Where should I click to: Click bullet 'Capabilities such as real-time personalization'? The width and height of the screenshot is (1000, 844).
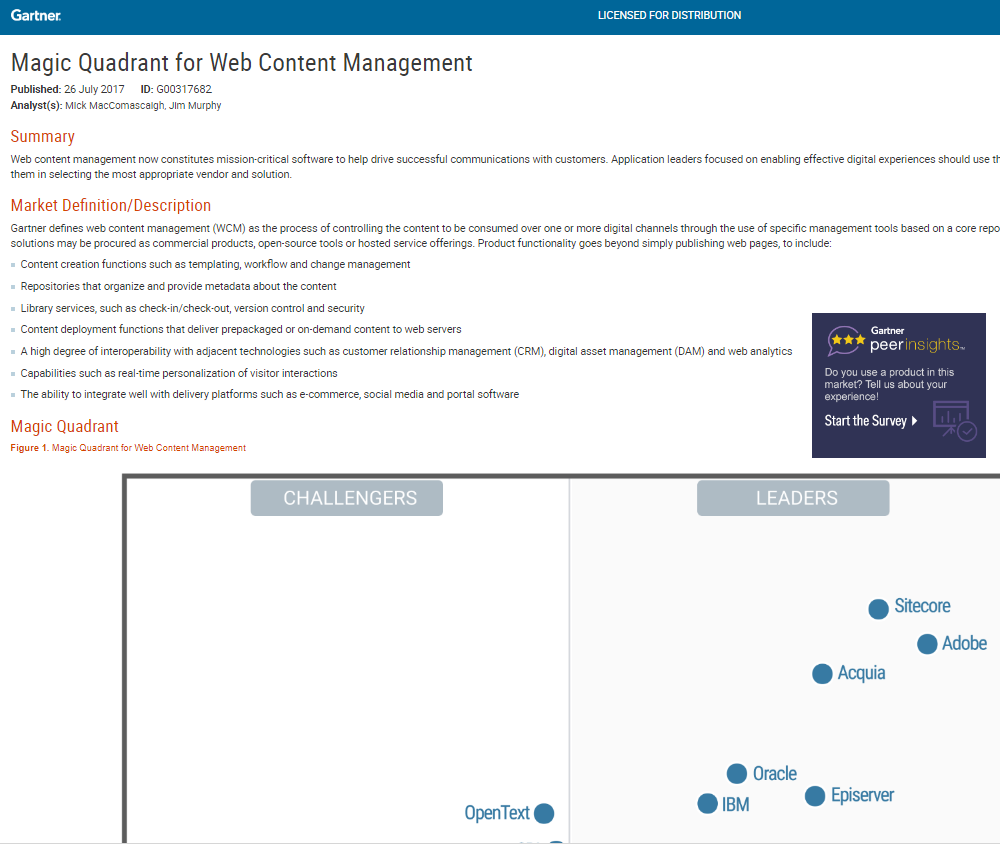179,373
